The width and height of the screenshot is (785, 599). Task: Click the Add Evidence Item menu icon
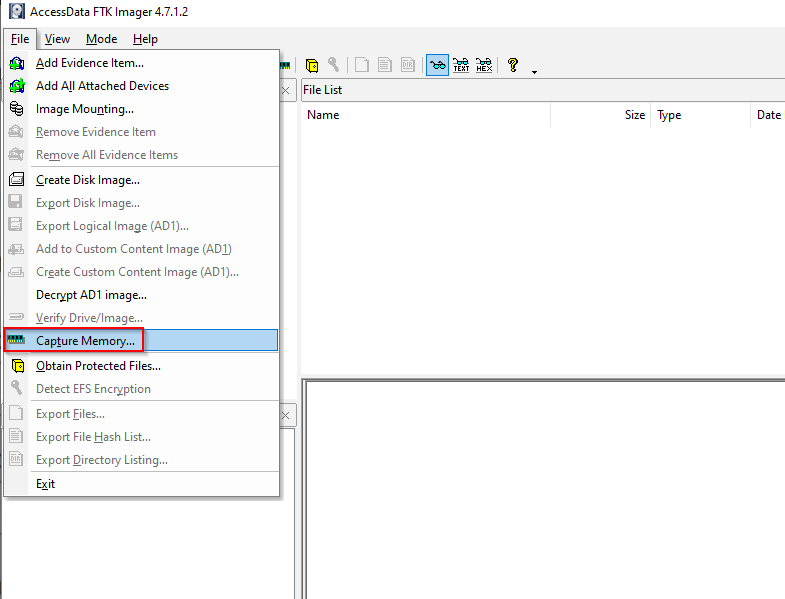17,63
